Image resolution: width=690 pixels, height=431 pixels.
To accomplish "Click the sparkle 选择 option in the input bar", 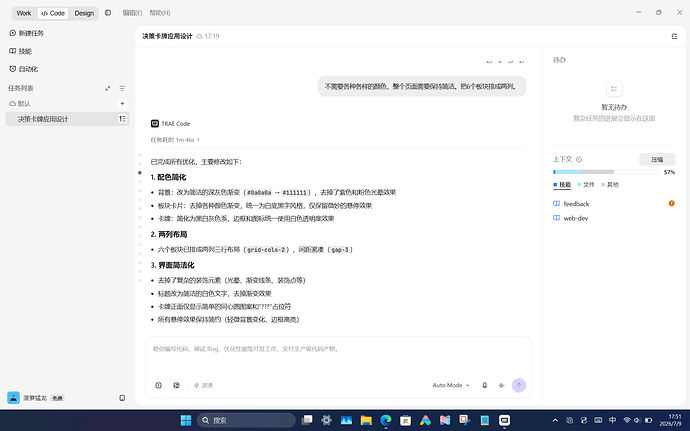I will coord(203,385).
